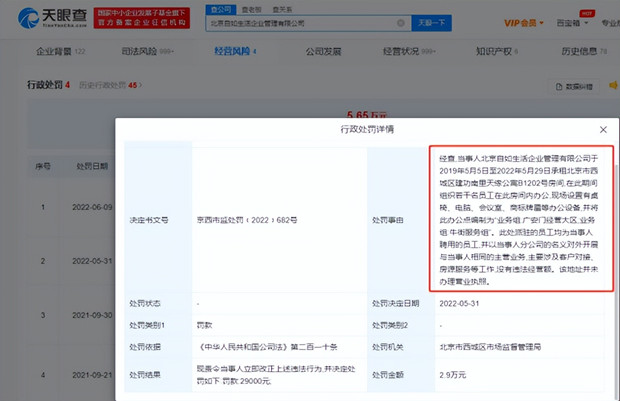
Task: Select penalty row dated 2022-05-31
Action: point(71,261)
